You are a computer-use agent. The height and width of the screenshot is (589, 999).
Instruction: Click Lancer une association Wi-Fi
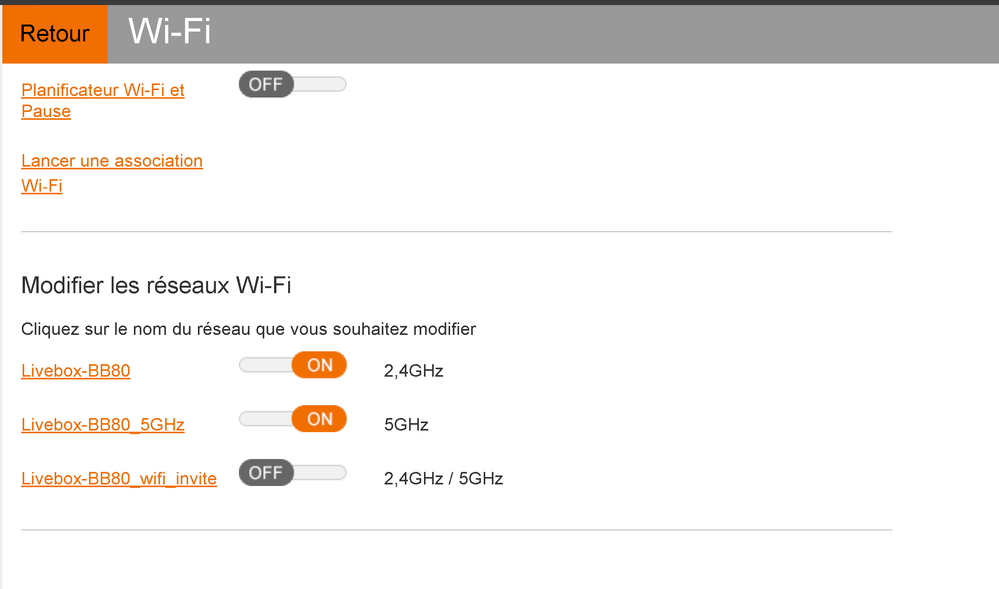pyautogui.click(x=111, y=172)
